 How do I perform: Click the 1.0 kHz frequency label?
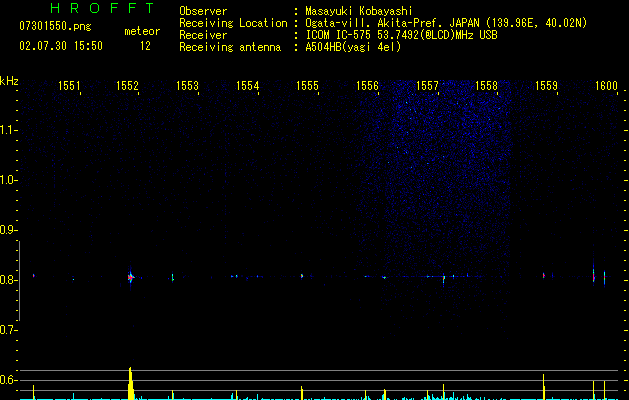coord(8,180)
